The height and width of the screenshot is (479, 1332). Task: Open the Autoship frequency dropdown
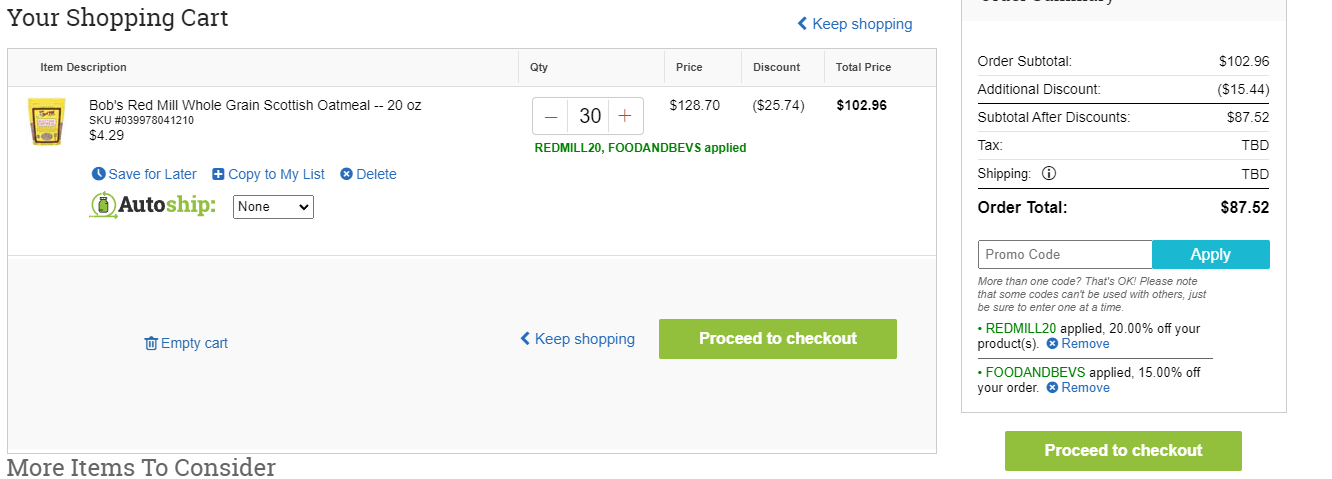point(273,207)
